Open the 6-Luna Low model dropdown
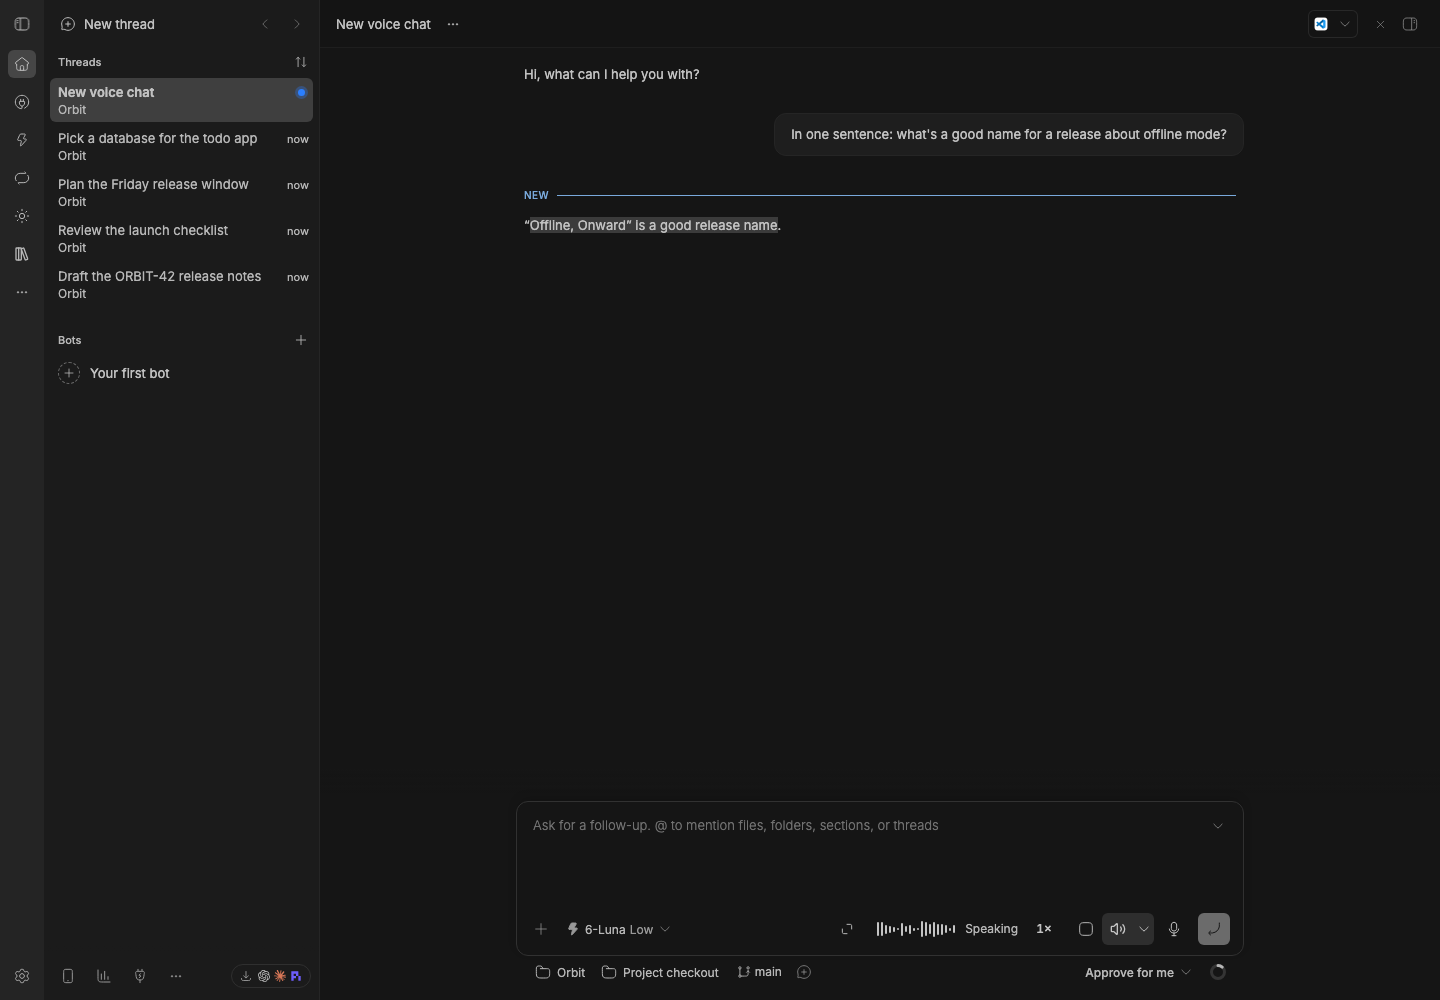The width and height of the screenshot is (1440, 1000). coord(619,929)
